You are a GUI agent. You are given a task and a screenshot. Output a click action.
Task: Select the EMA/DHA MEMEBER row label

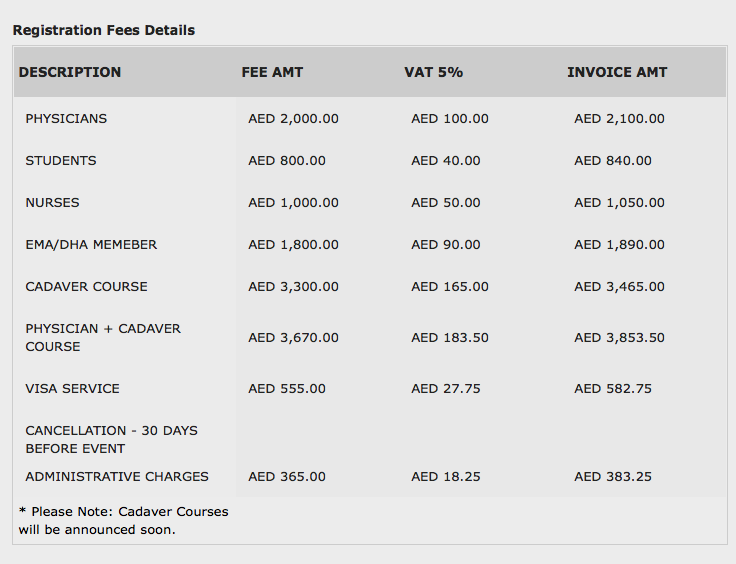tap(91, 244)
